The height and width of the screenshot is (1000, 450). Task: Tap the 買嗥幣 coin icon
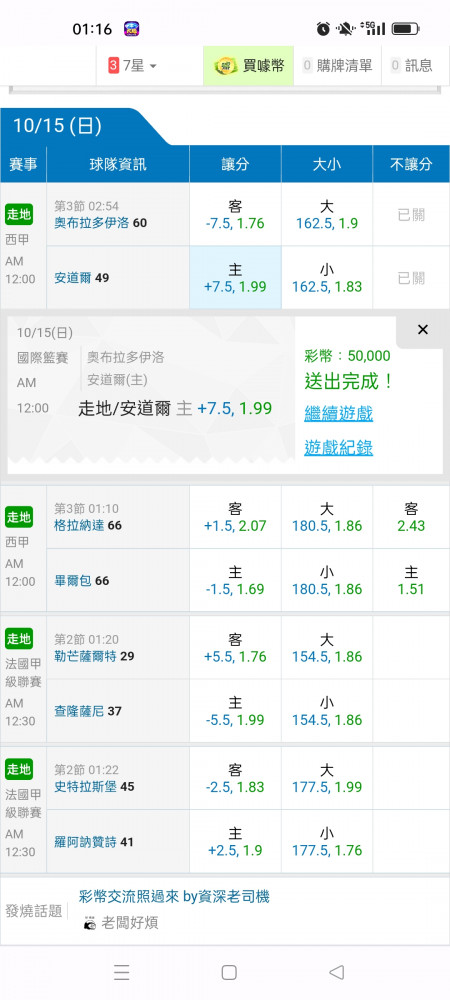click(x=226, y=65)
